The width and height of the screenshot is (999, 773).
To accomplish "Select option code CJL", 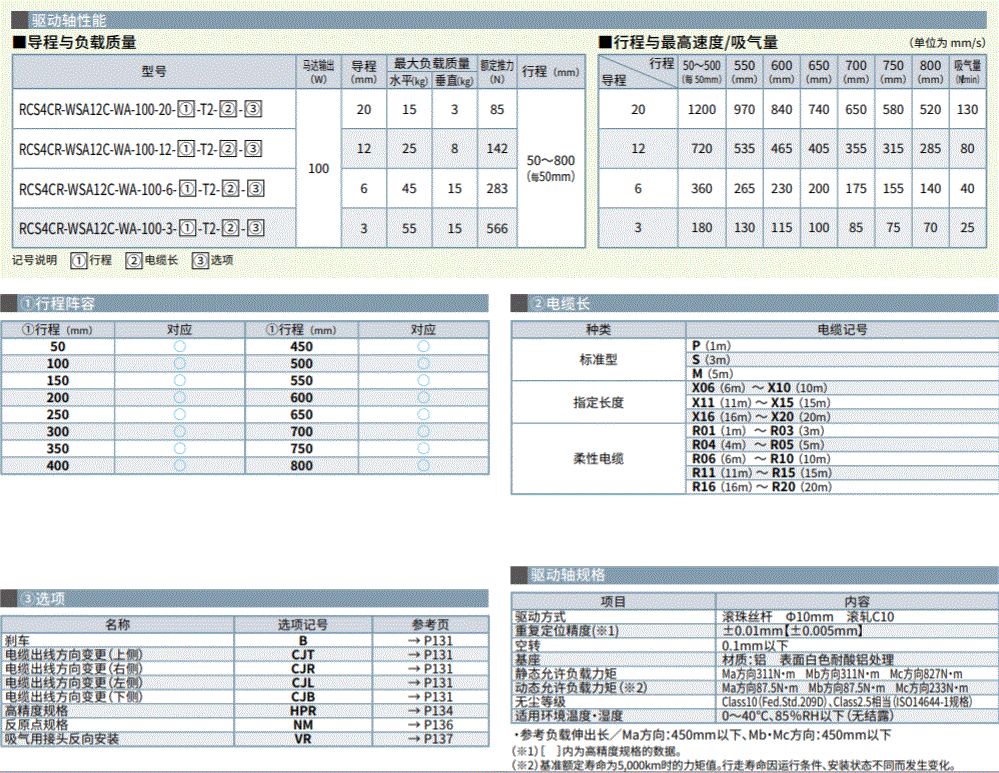I will click(303, 683).
